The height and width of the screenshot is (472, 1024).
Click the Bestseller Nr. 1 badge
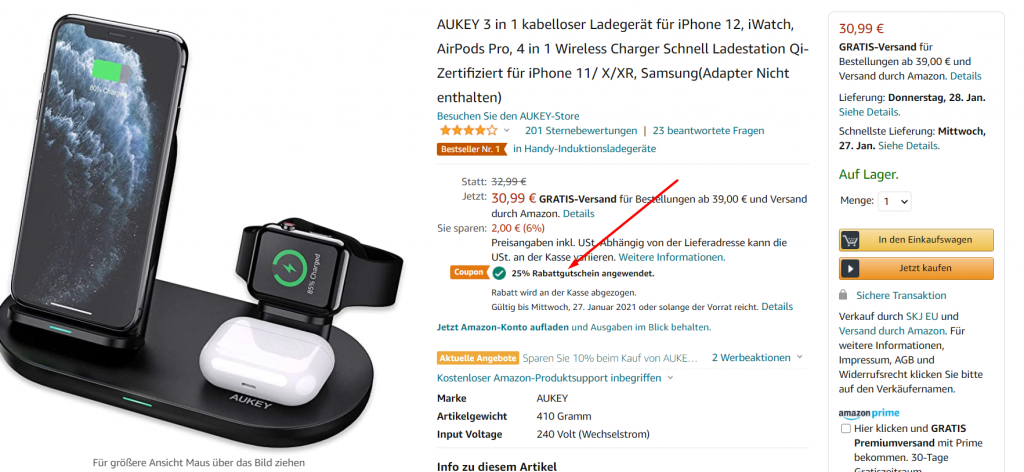pyautogui.click(x=472, y=149)
